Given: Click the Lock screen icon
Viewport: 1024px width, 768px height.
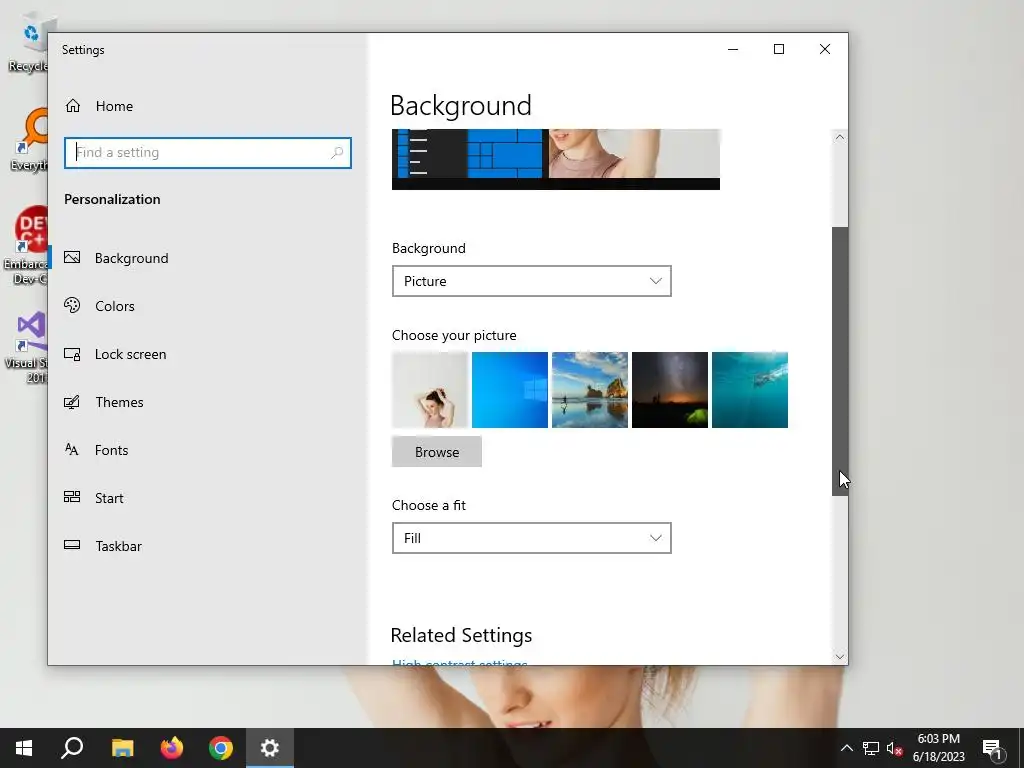Looking at the screenshot, I should pos(72,354).
